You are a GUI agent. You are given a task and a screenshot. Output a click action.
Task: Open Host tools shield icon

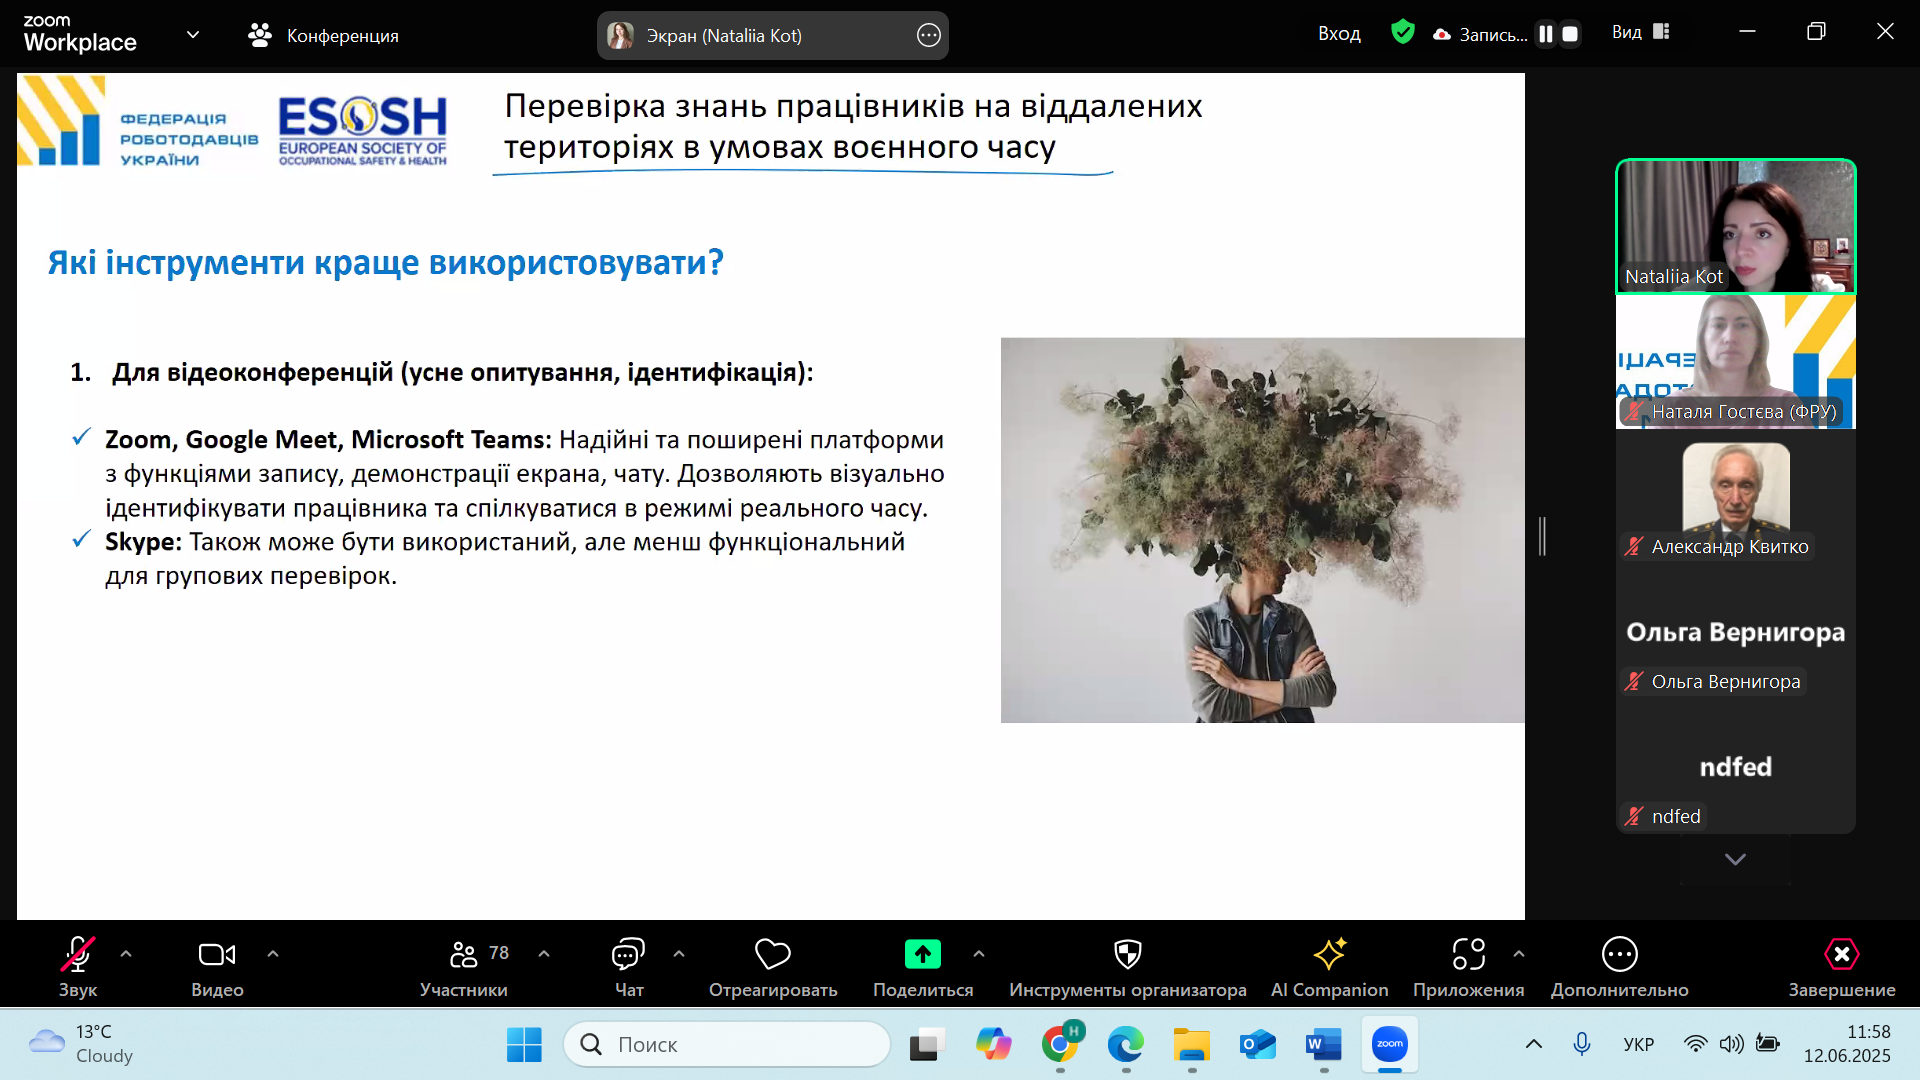(1127, 955)
